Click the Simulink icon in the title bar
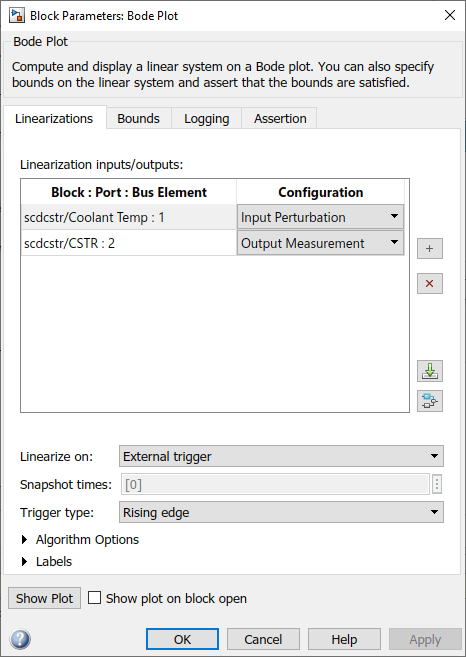This screenshot has width=466, height=657. click(17, 16)
